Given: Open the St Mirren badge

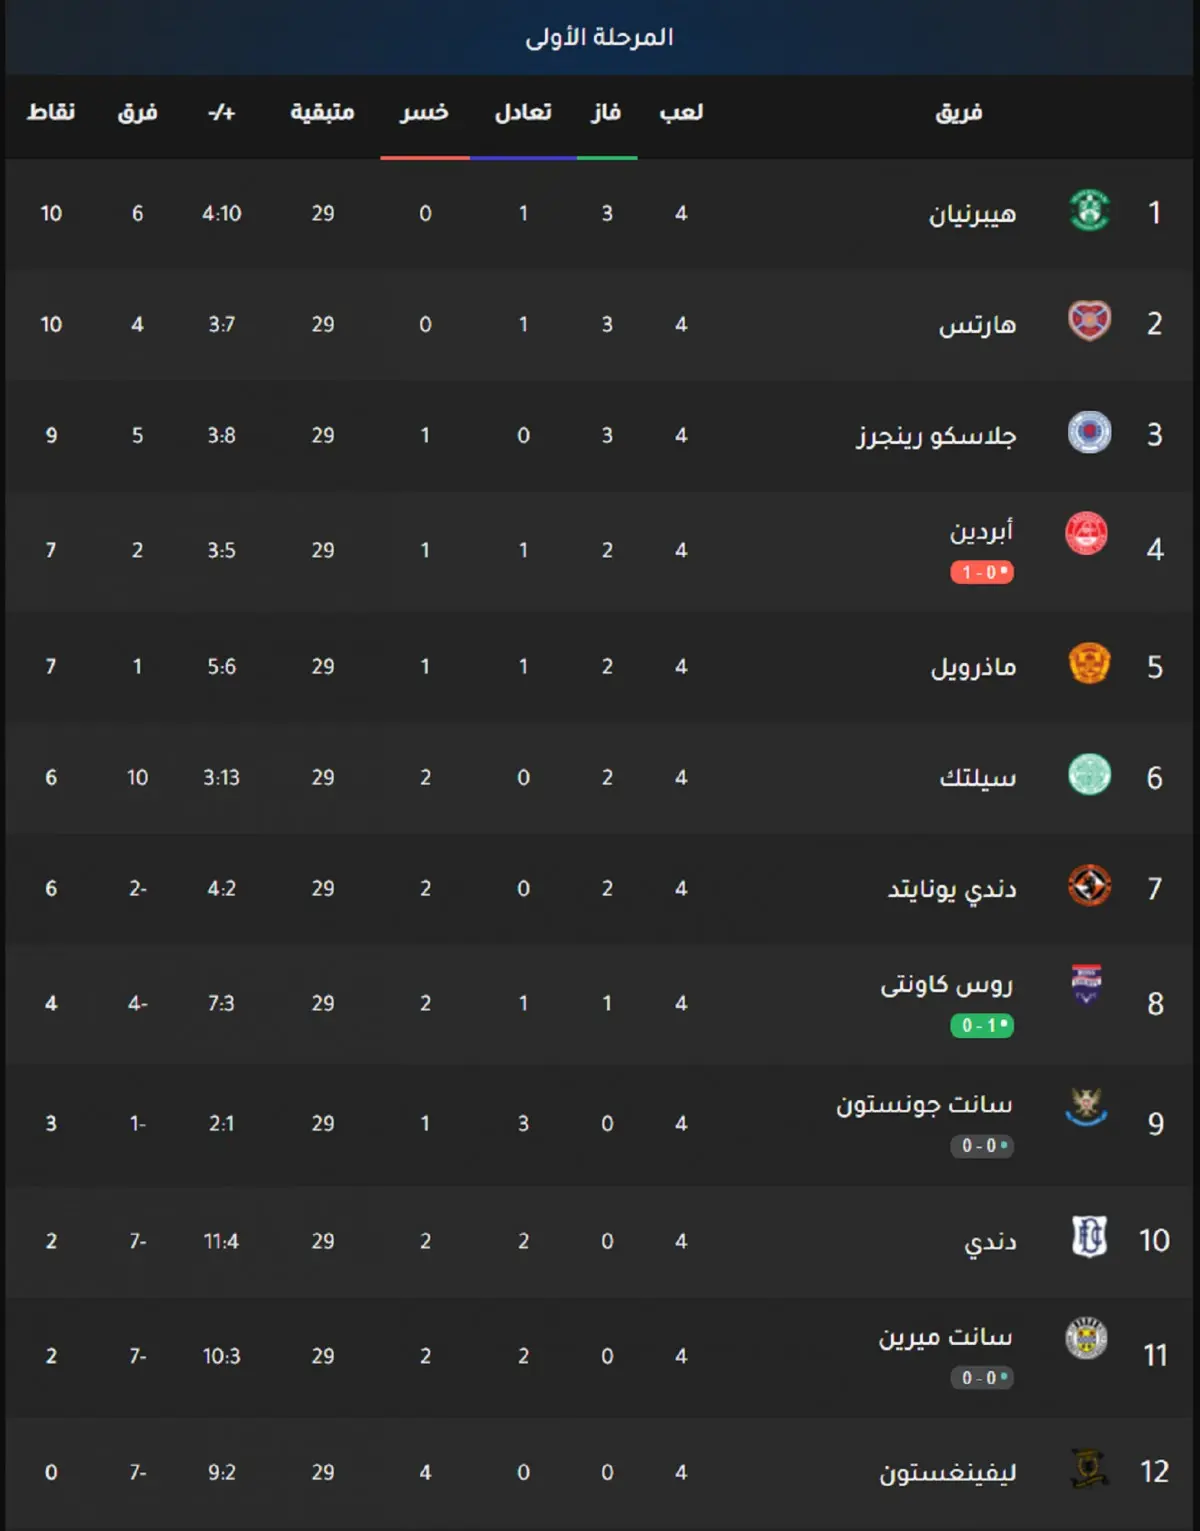Looking at the screenshot, I should 1087,1338.
